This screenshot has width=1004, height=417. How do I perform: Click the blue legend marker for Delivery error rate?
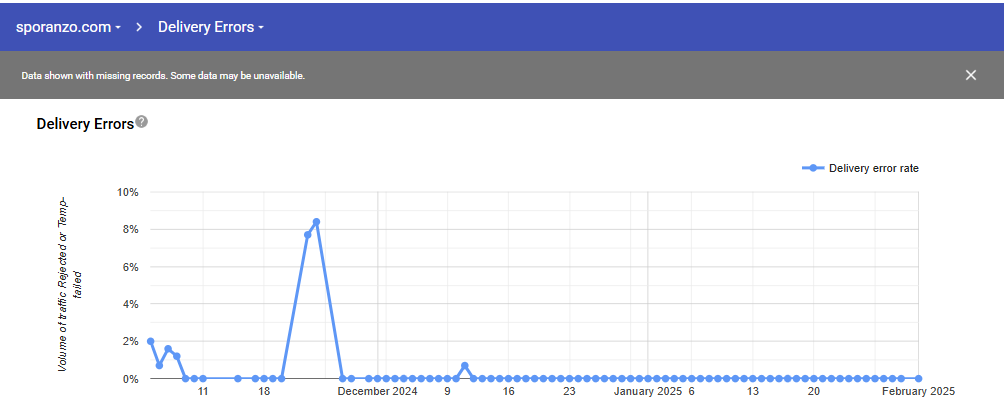point(813,168)
